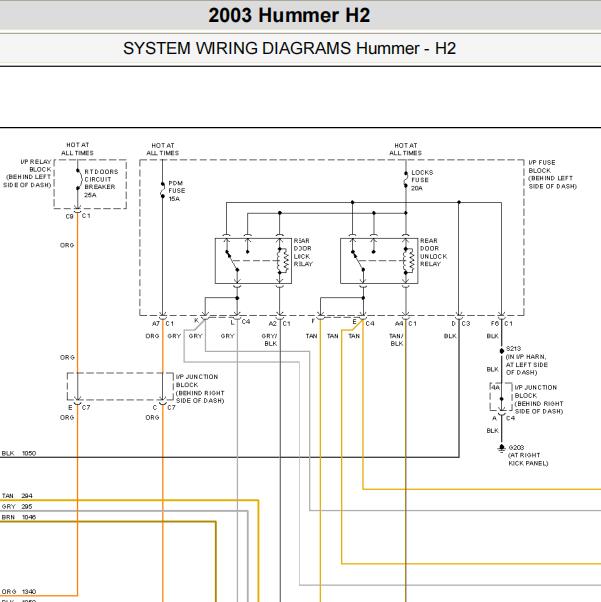
Task: Click the "TAN/BLK" wire color label
Action: (x=396, y=339)
